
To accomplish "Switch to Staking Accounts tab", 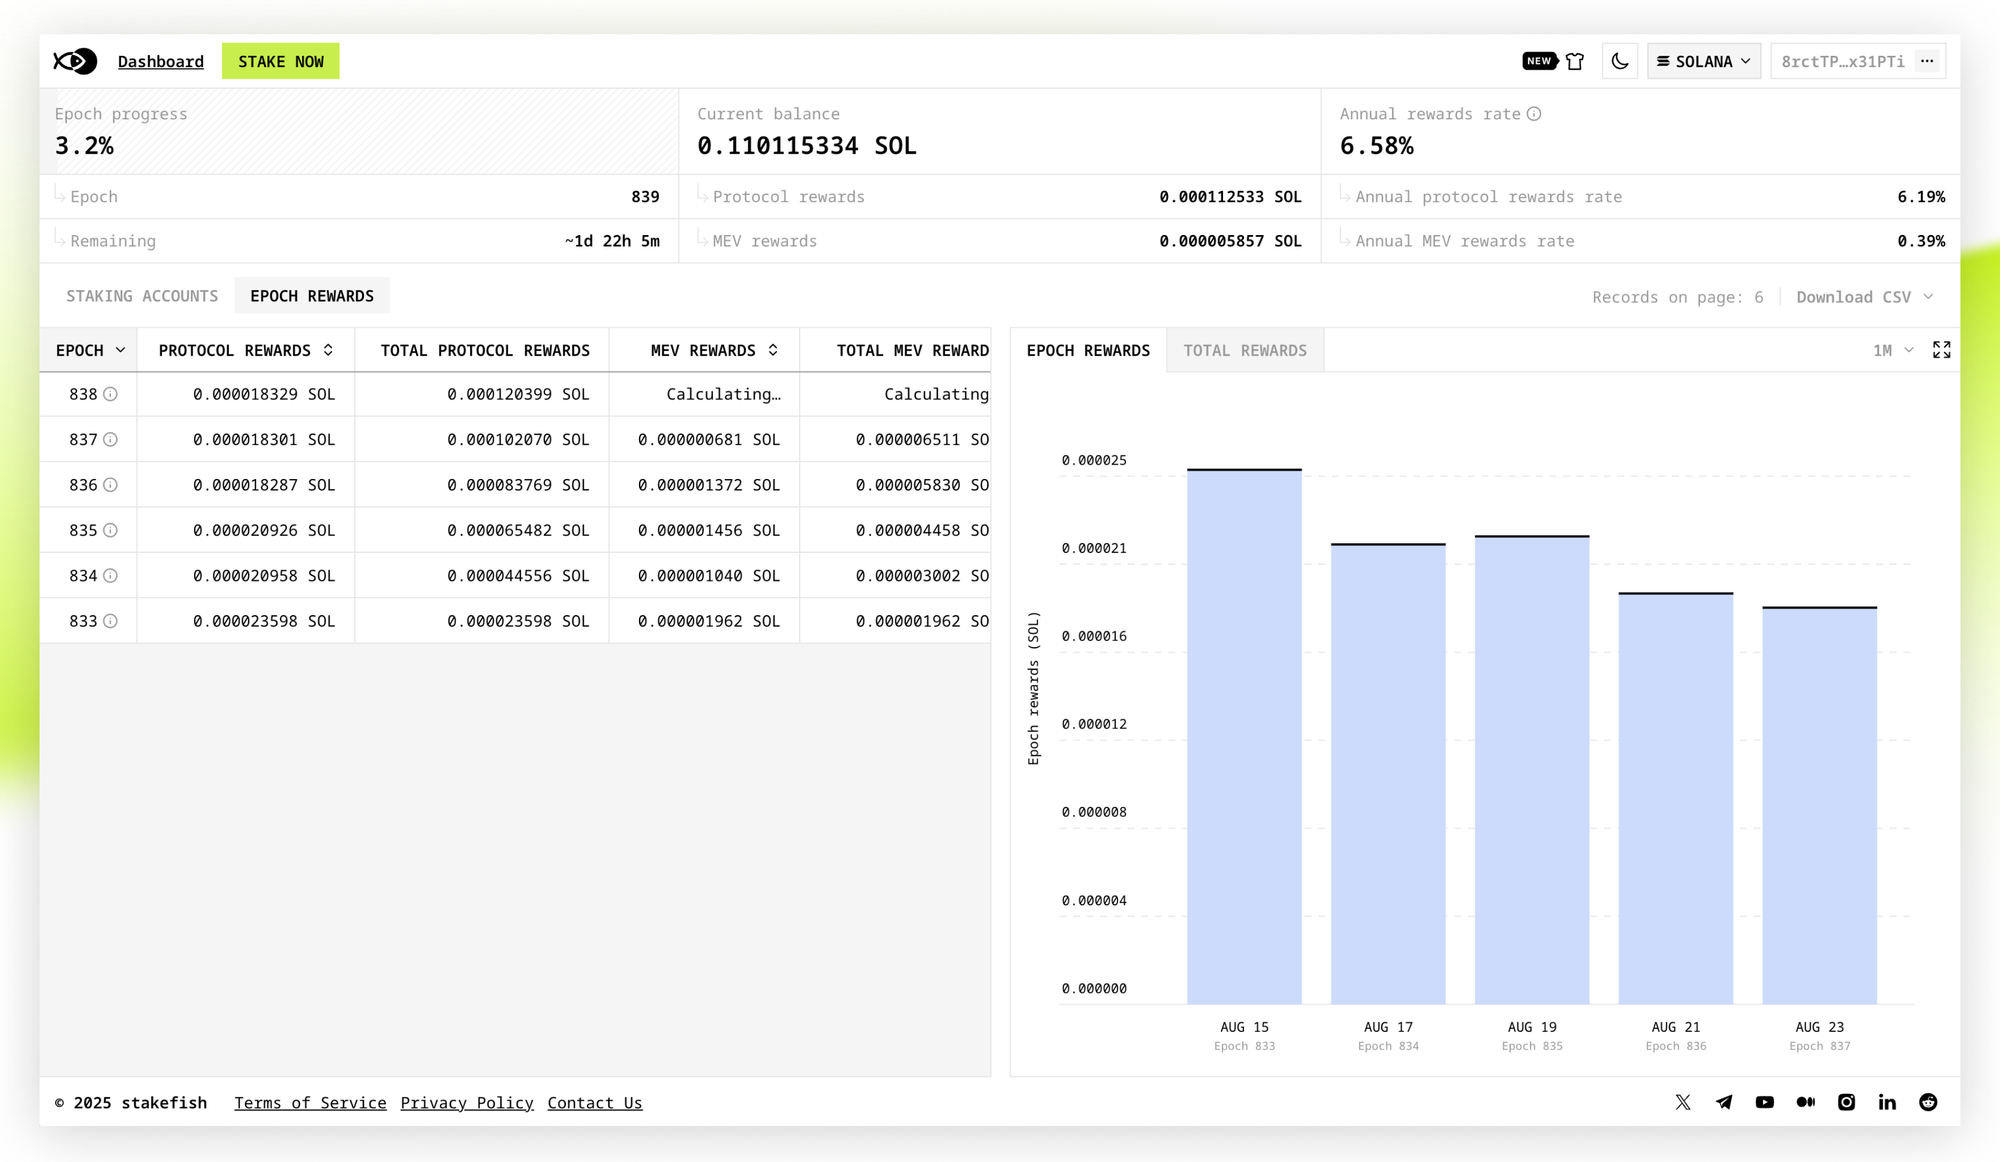I will 142,296.
